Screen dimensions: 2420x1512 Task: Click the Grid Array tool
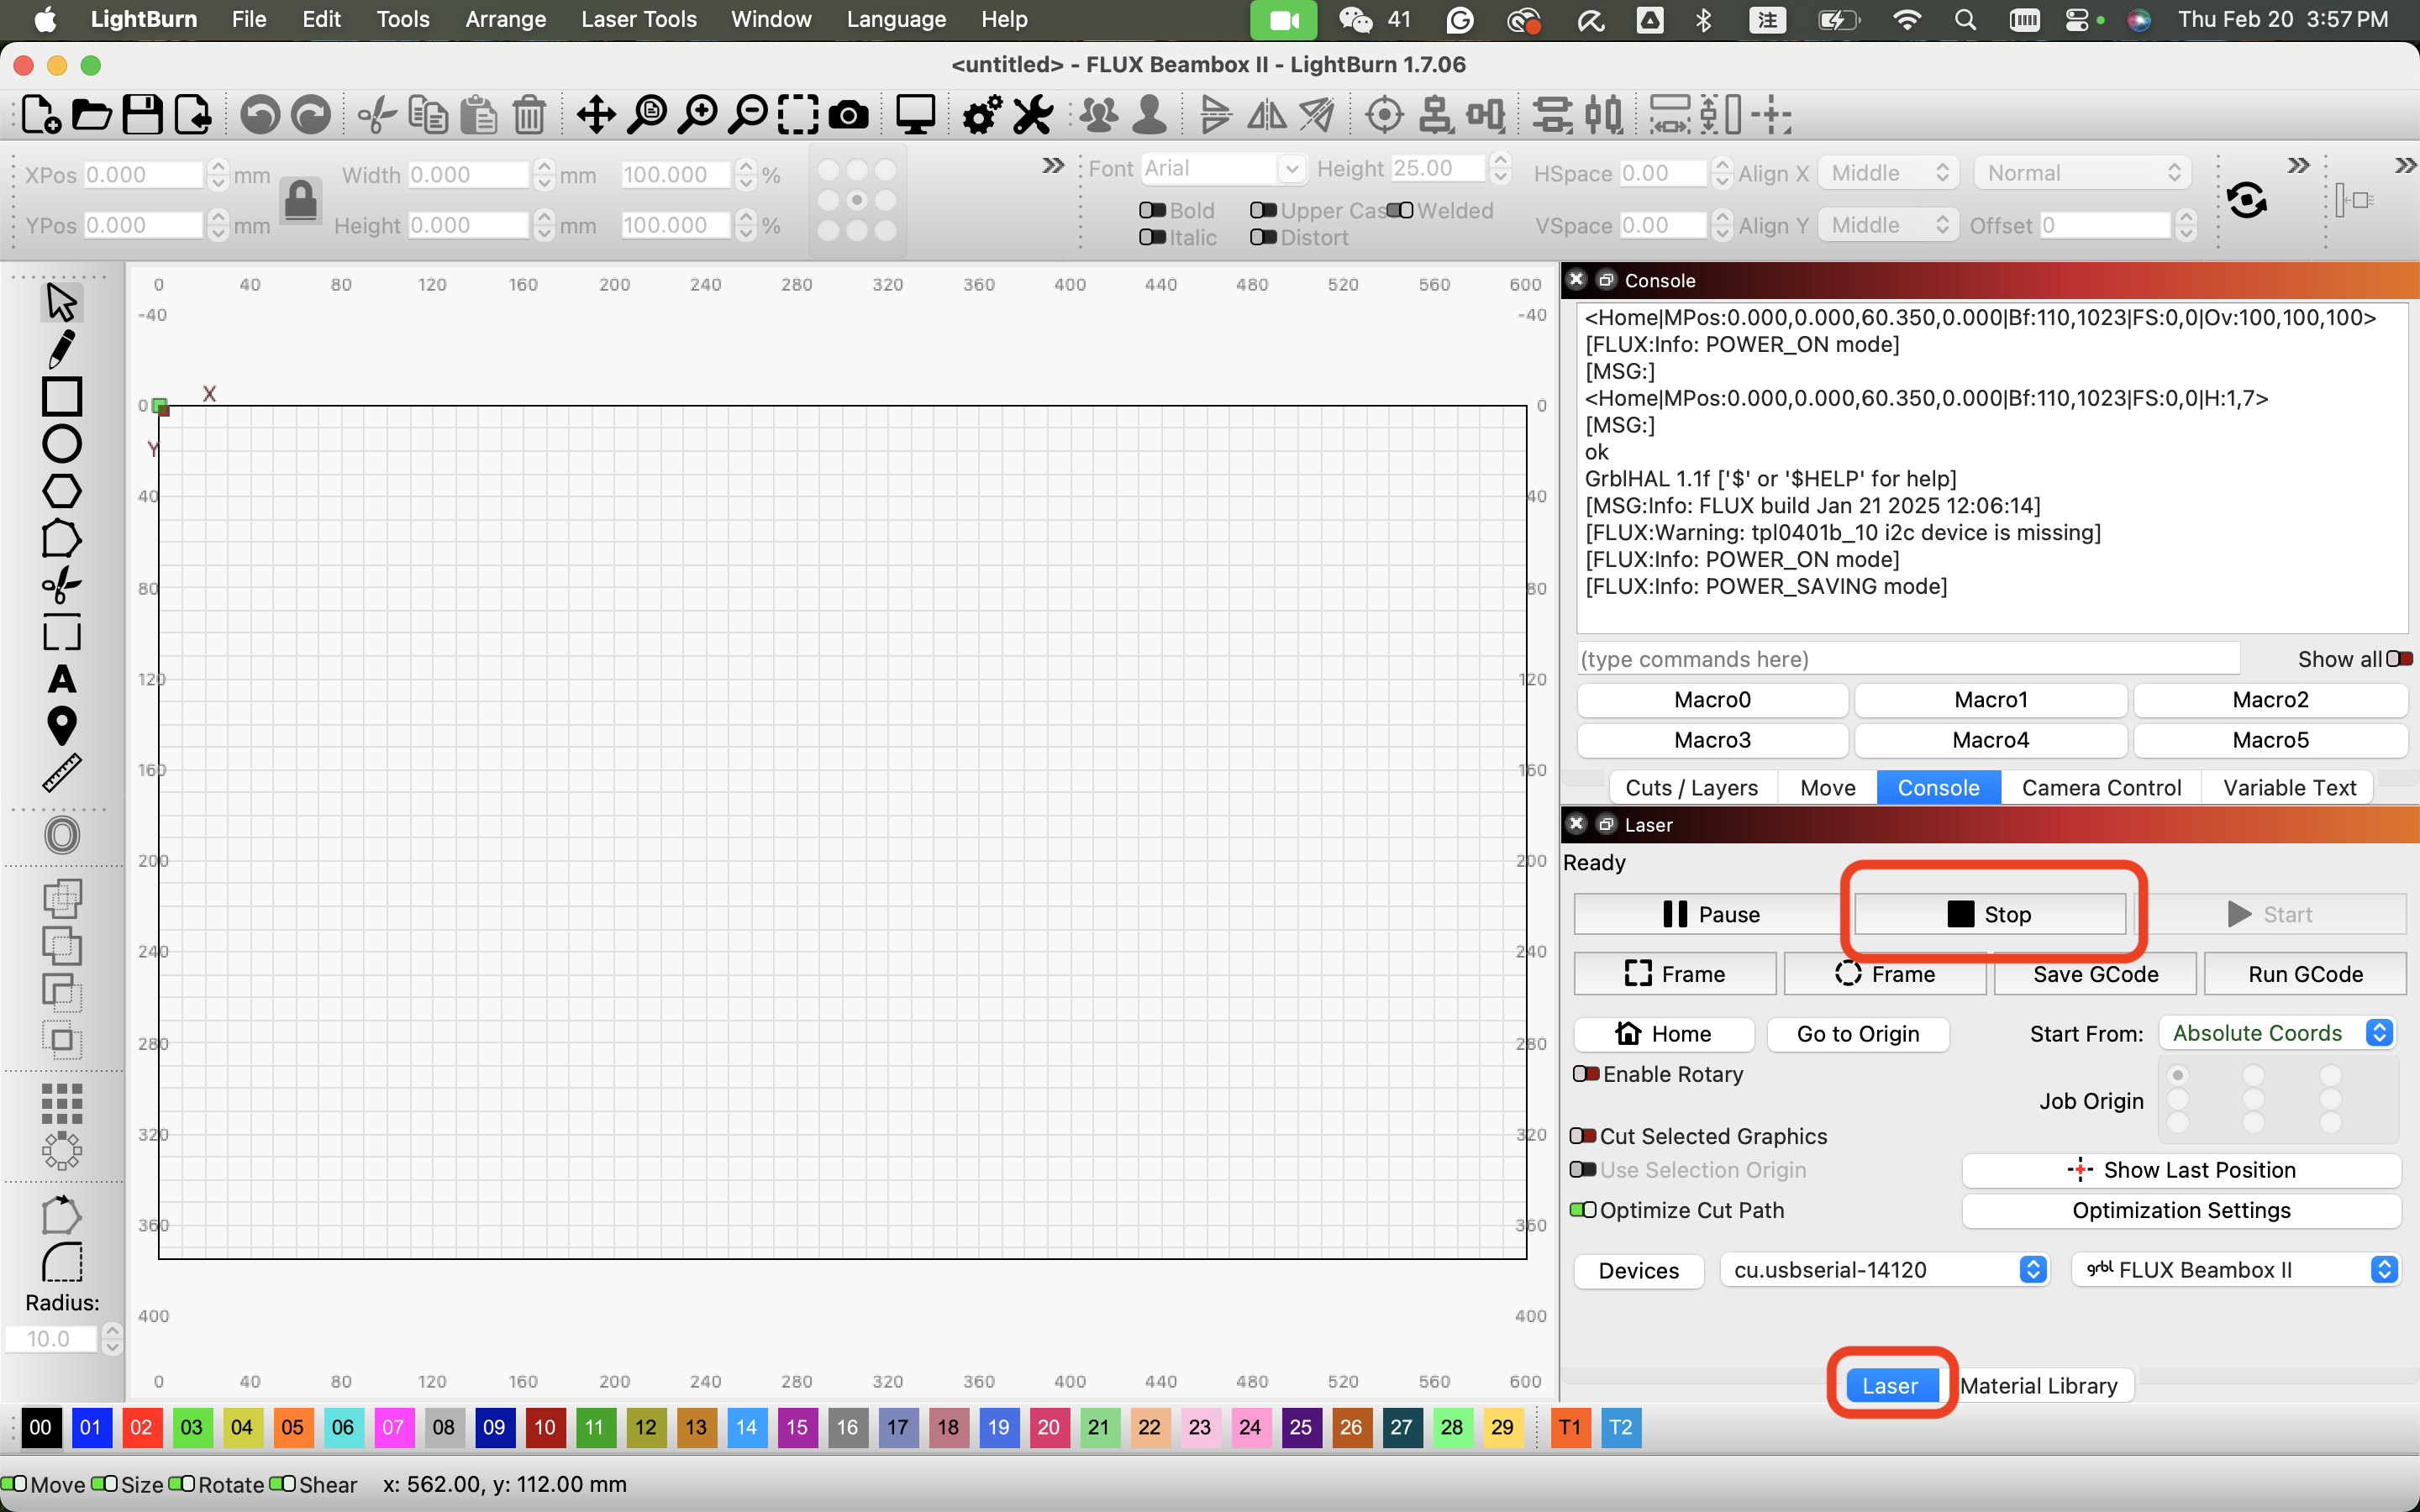(x=62, y=1104)
